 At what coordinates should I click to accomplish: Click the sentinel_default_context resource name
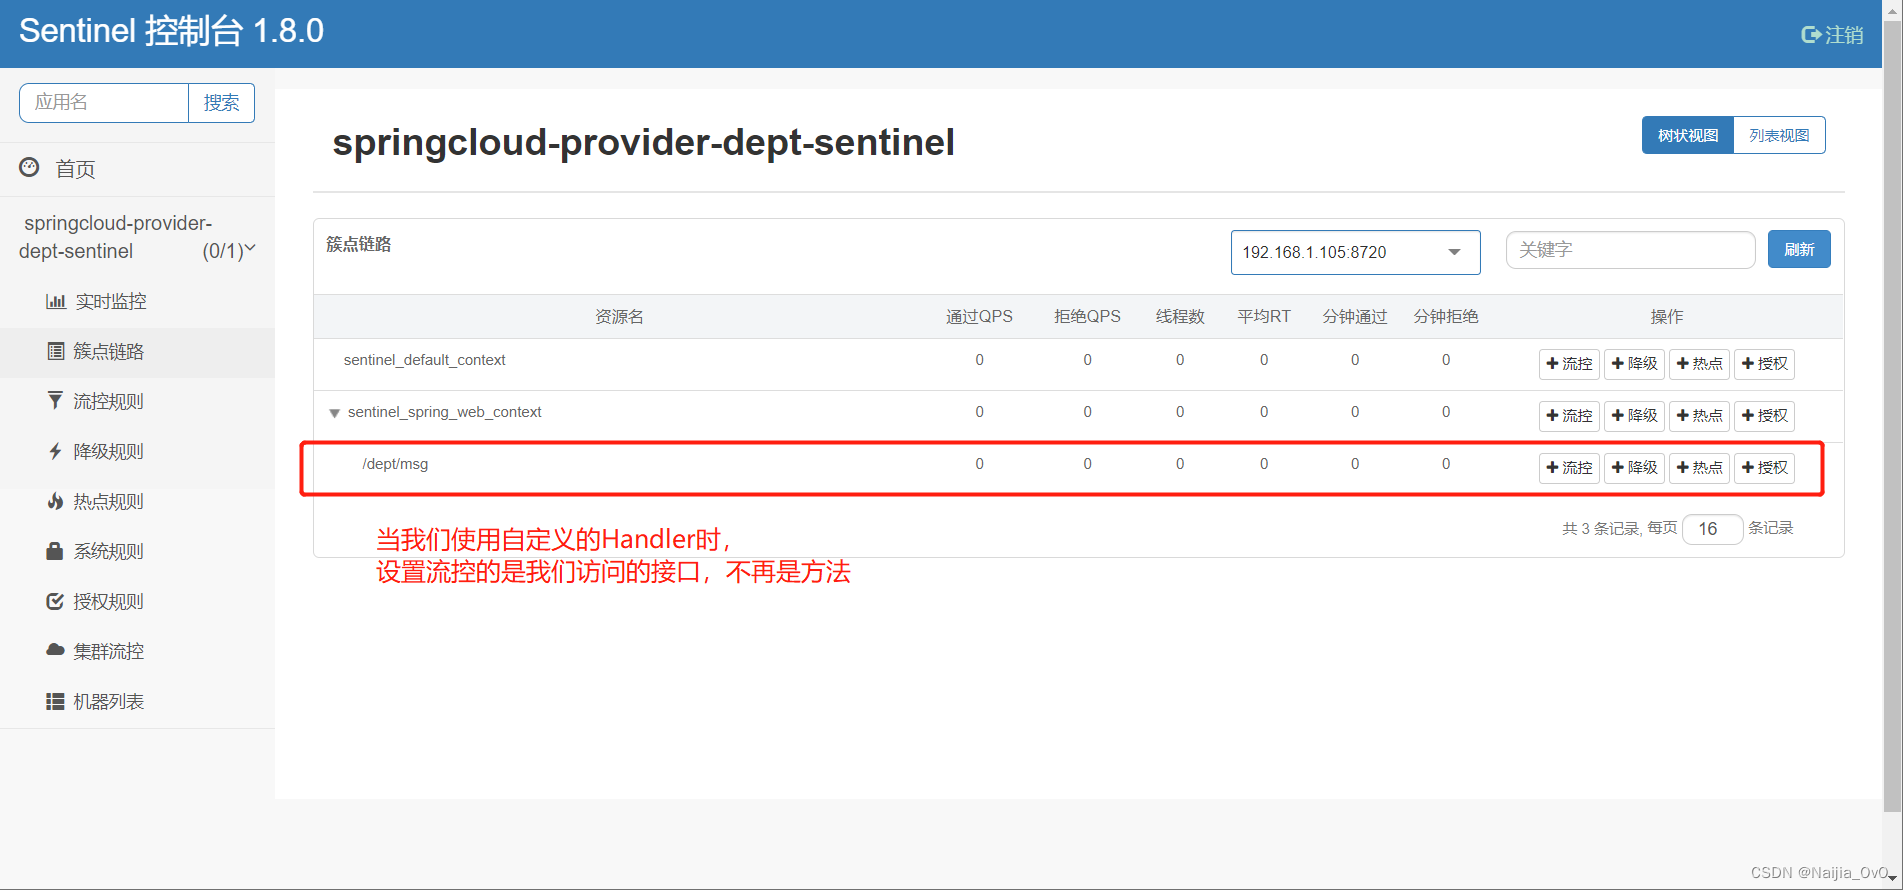pyautogui.click(x=424, y=360)
